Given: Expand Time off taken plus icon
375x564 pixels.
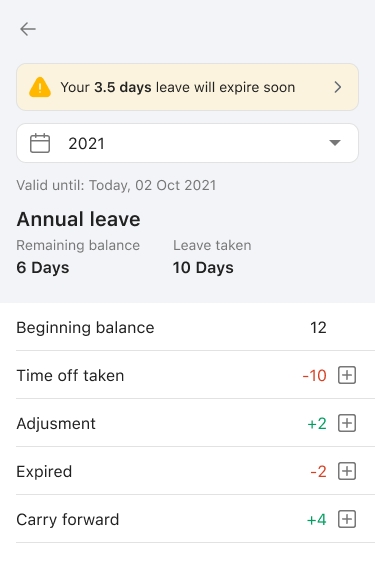Looking at the screenshot, I should pos(347,375).
